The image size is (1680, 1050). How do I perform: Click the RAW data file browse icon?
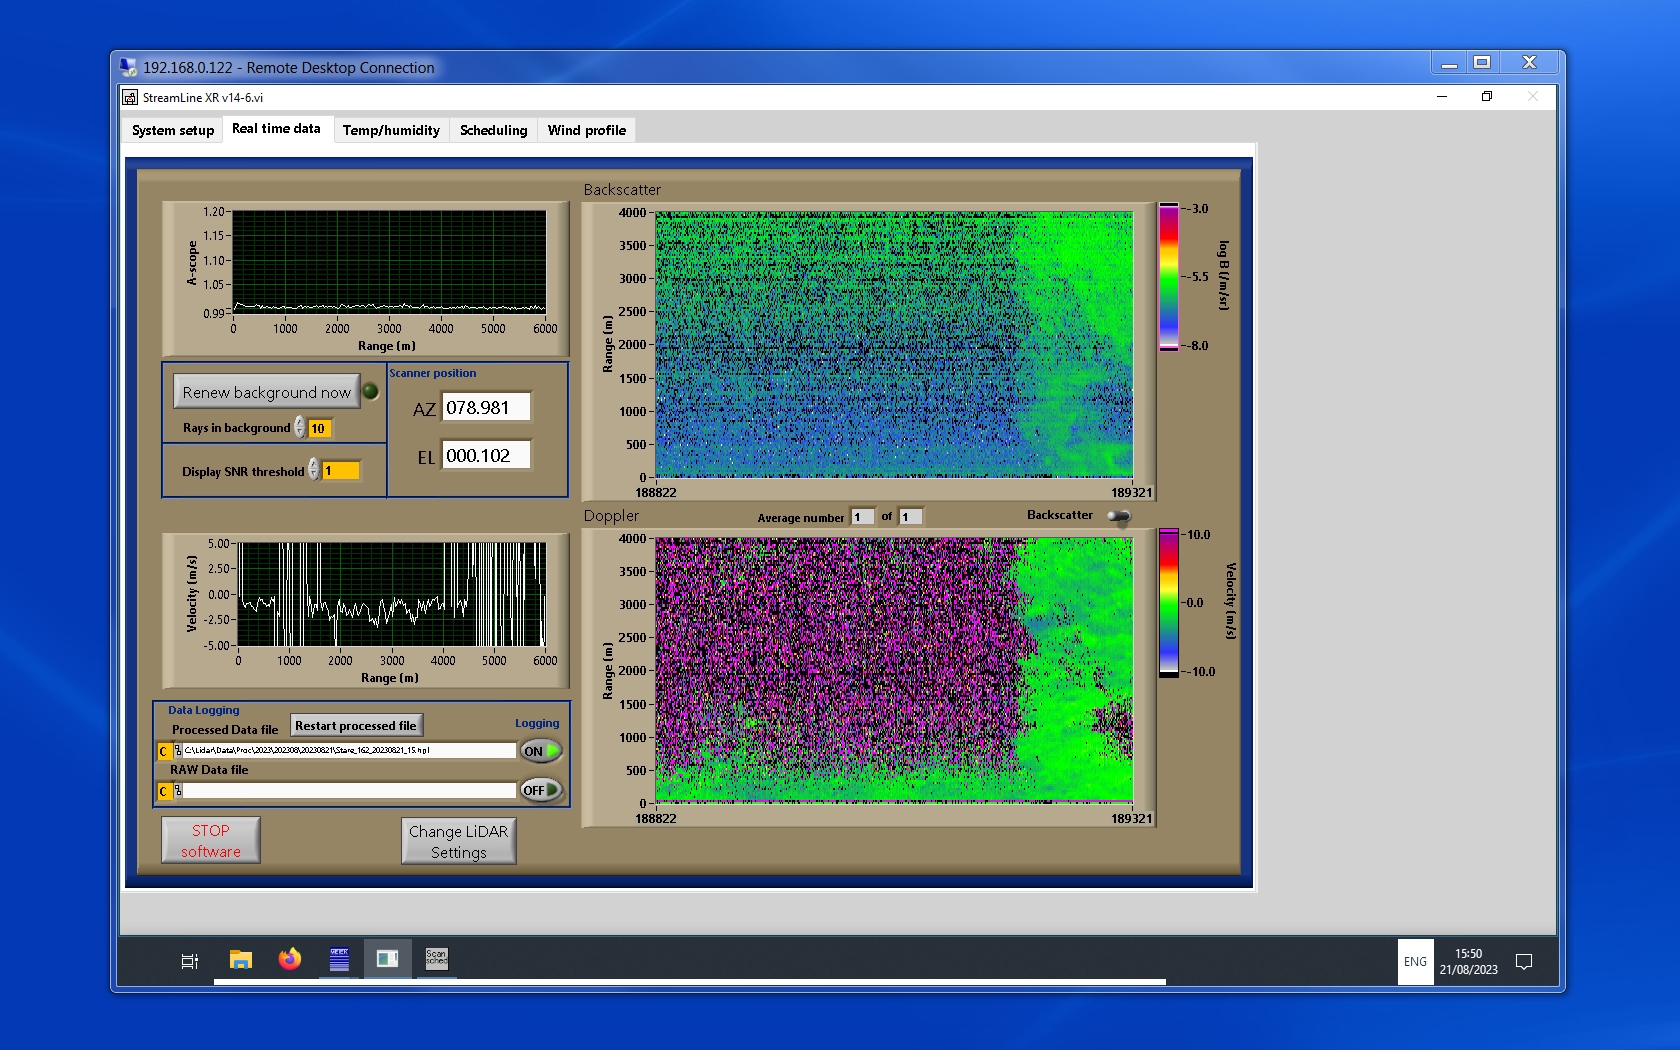point(178,791)
